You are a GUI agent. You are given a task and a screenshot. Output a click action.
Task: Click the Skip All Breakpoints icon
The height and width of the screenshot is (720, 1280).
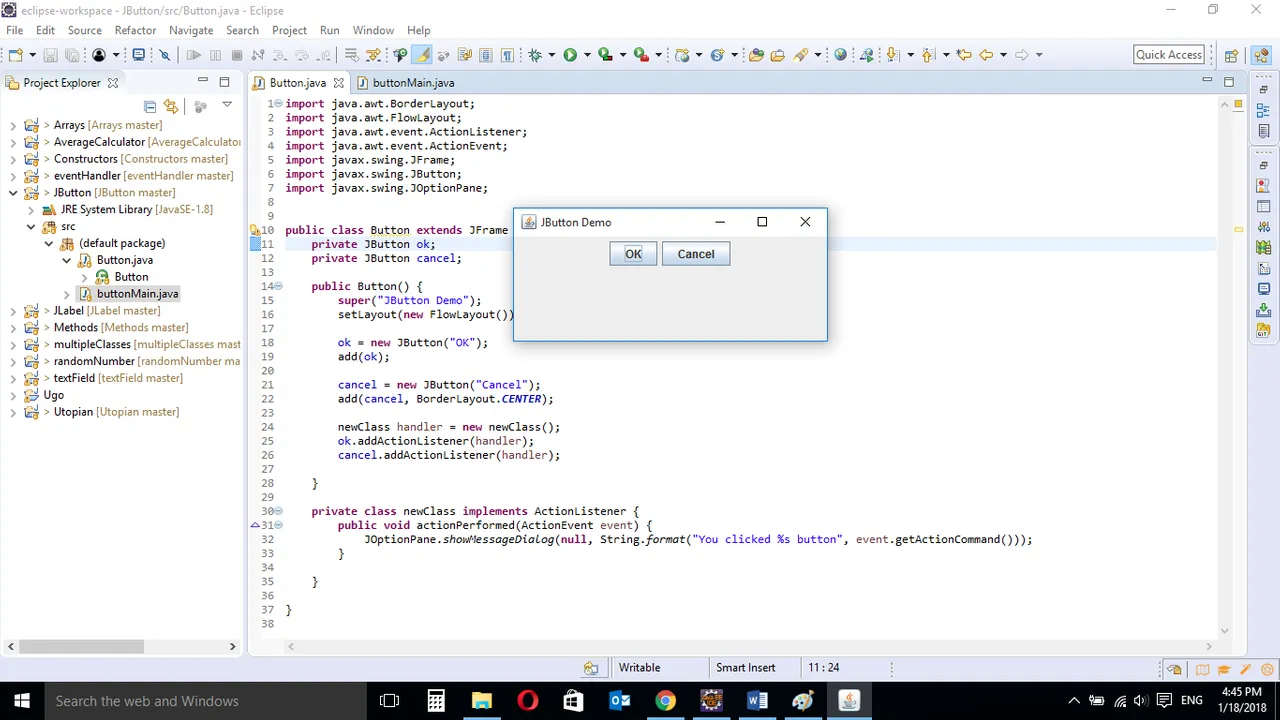(164, 55)
